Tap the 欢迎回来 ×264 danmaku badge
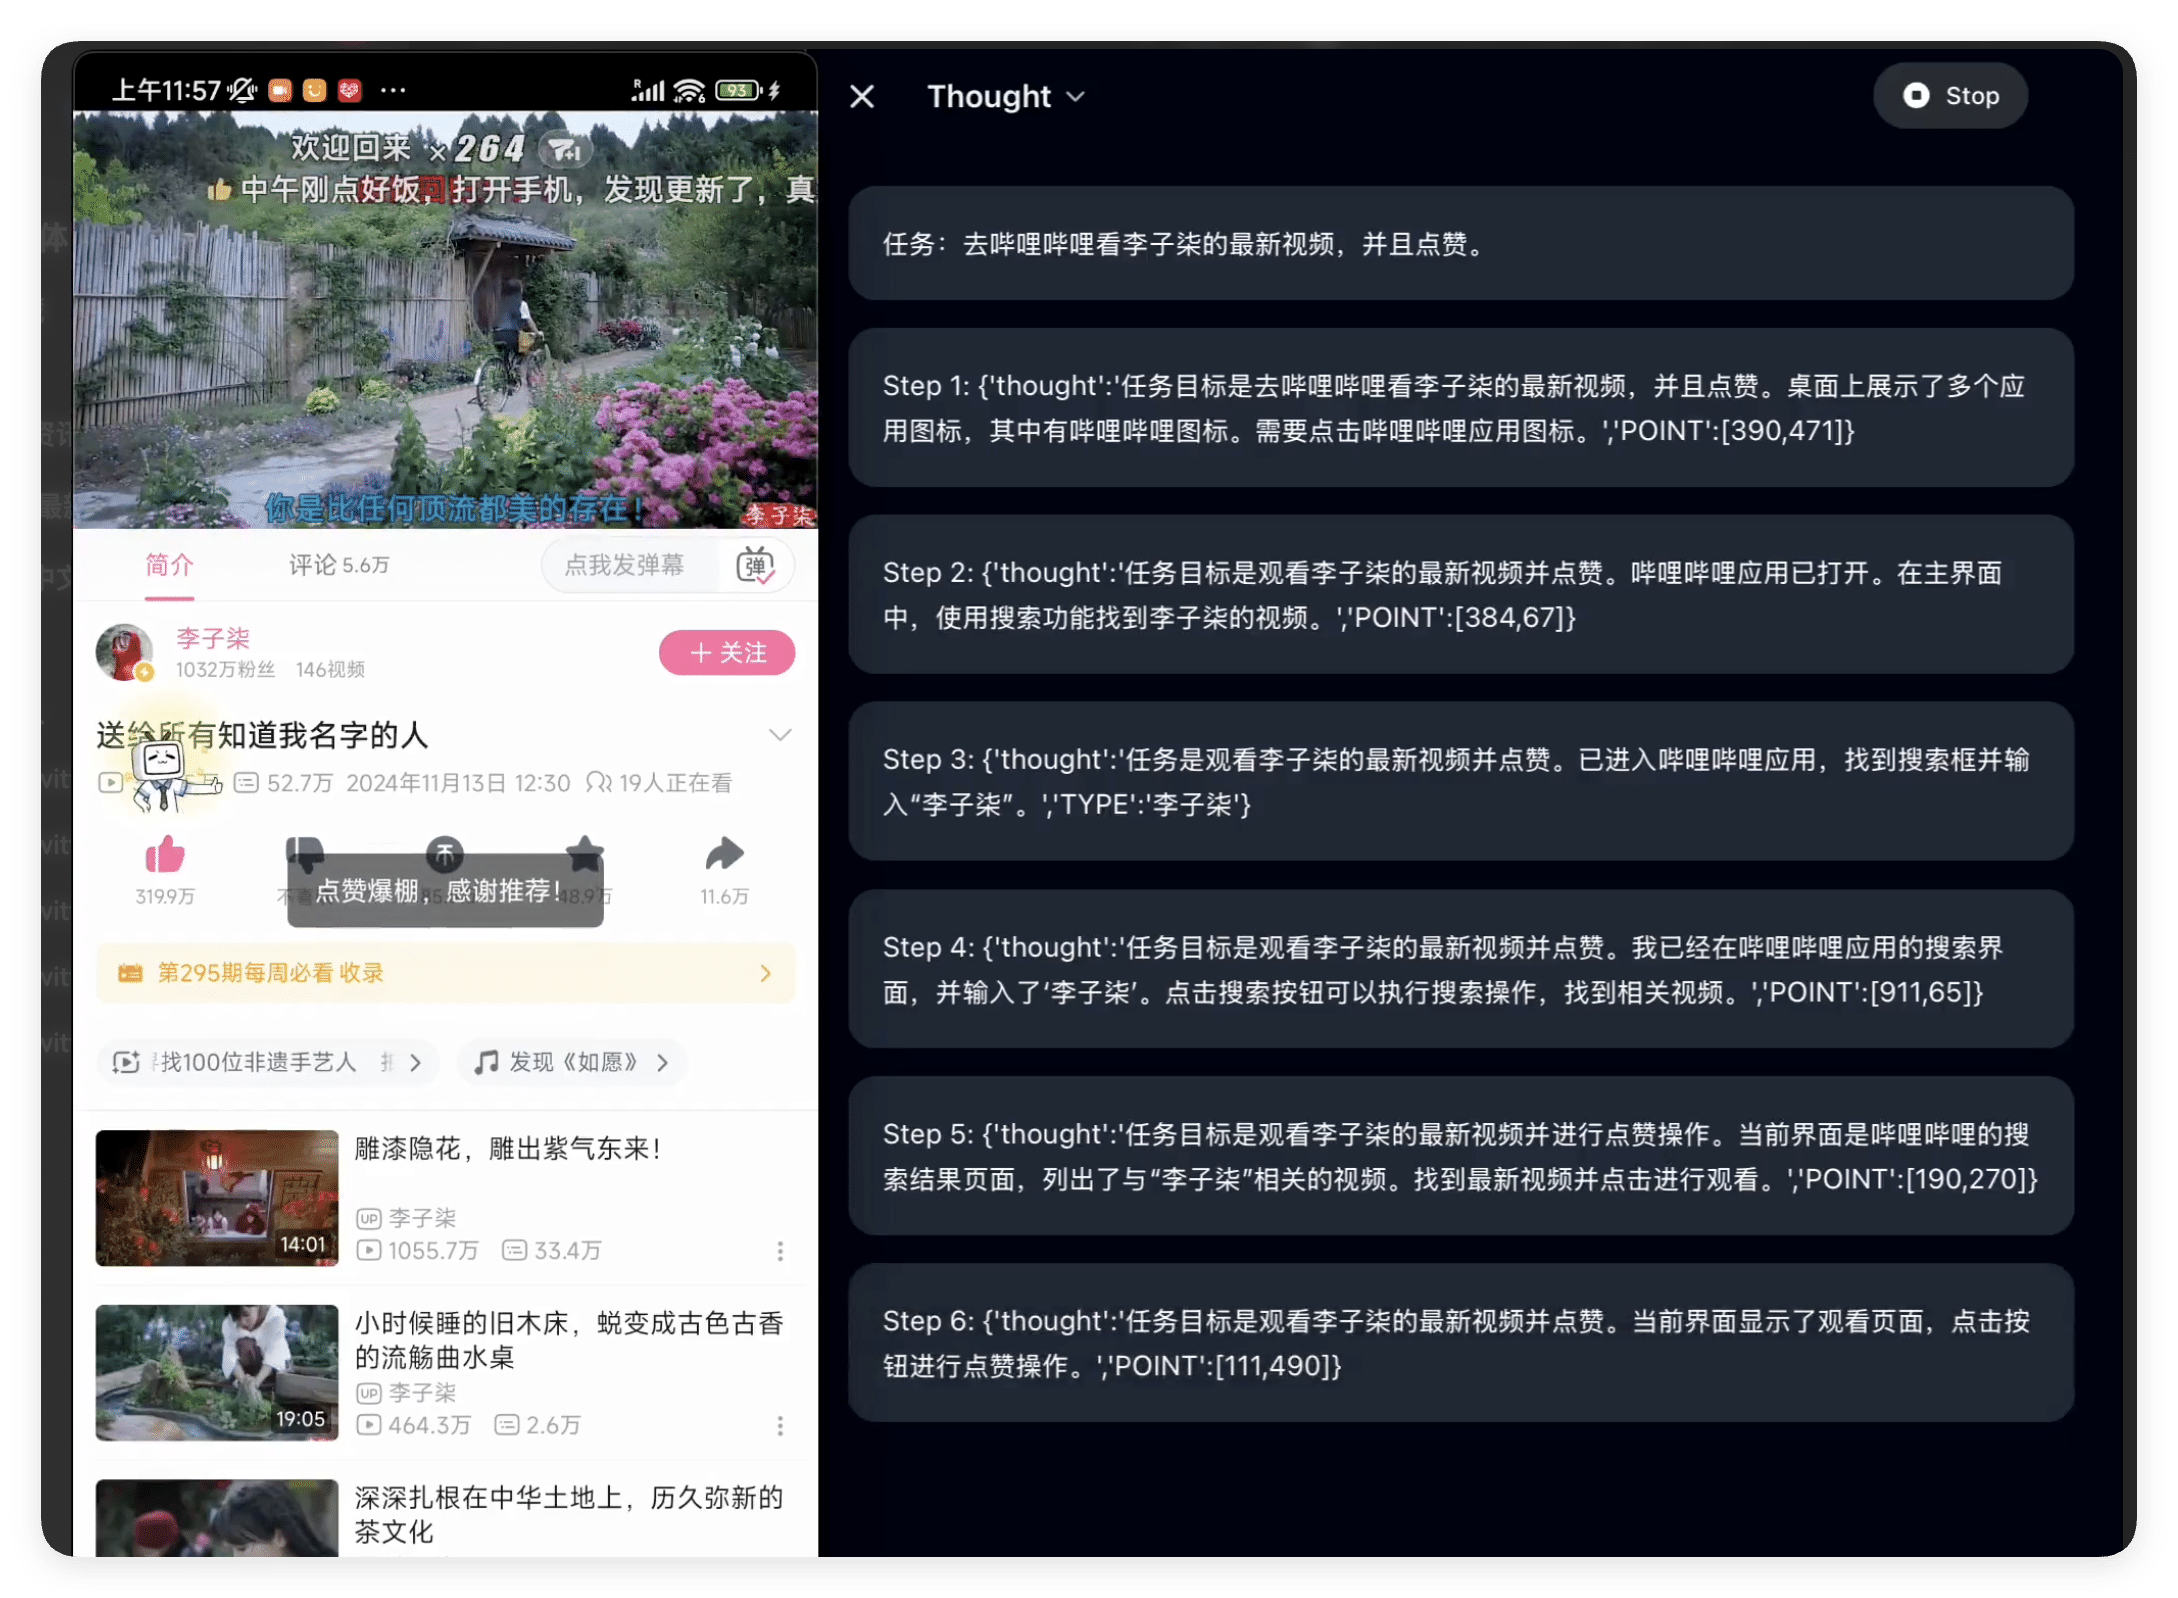 [x=440, y=148]
